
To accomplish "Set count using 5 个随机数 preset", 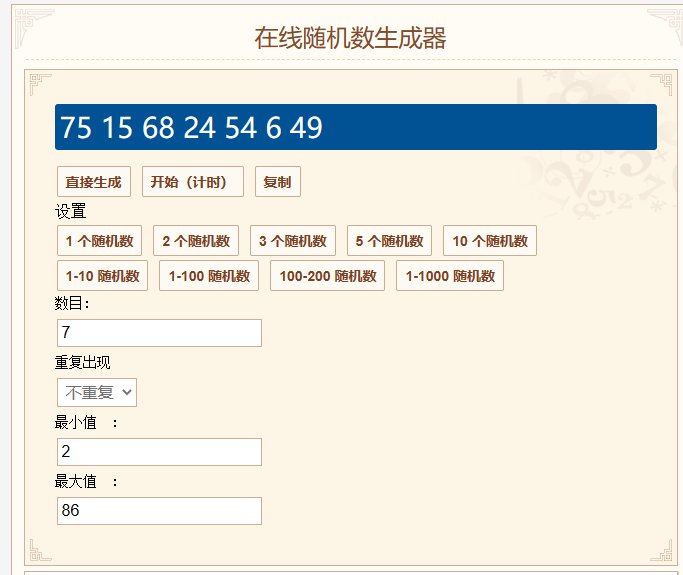I will (390, 241).
